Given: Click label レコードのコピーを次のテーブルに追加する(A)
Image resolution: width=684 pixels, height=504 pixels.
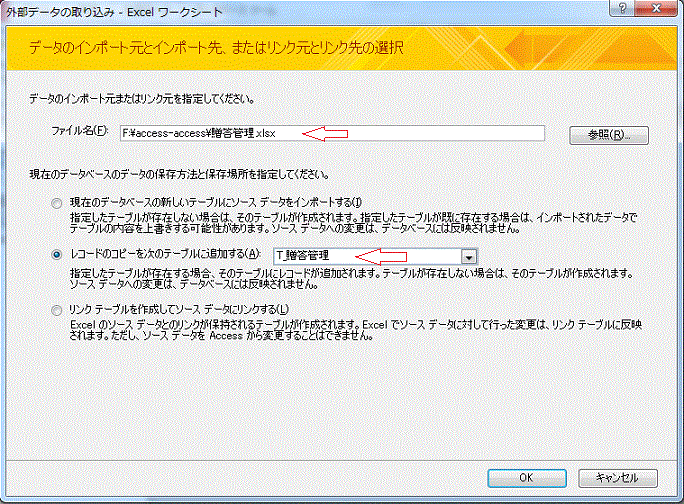Looking at the screenshot, I should point(165,254).
